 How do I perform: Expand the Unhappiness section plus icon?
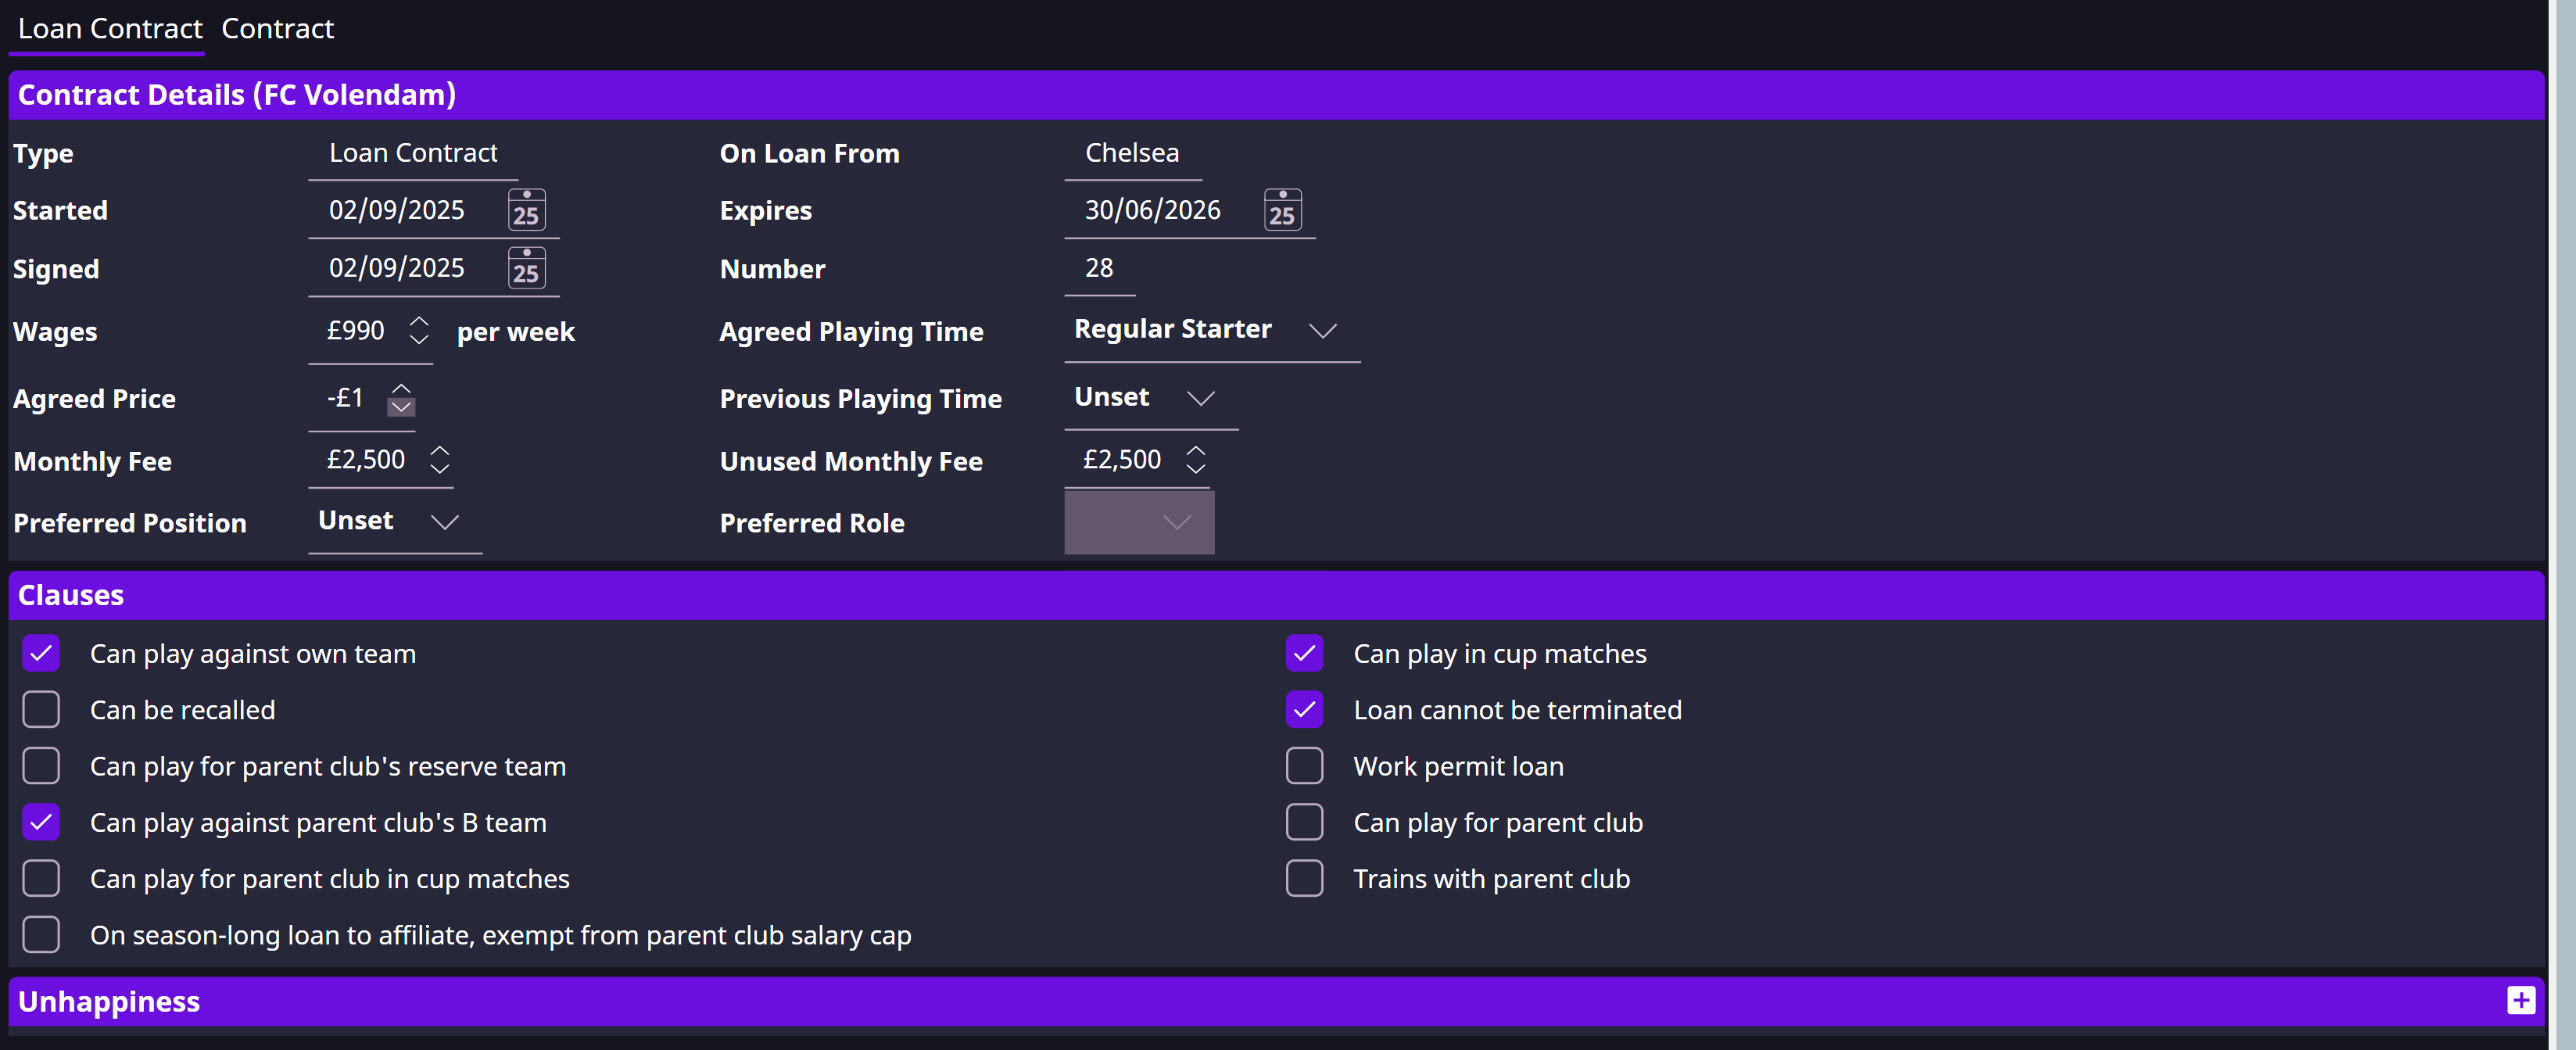pos(2520,1000)
